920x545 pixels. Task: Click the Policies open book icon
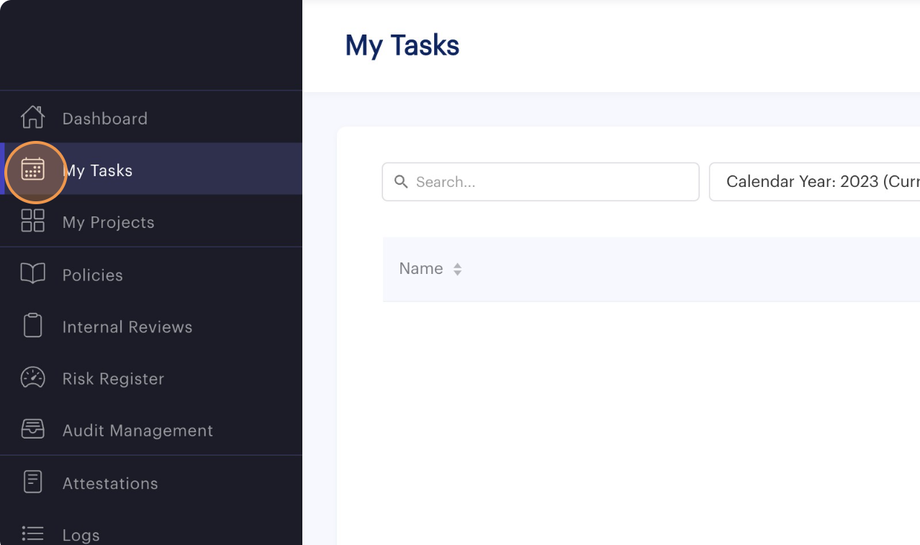coord(33,274)
